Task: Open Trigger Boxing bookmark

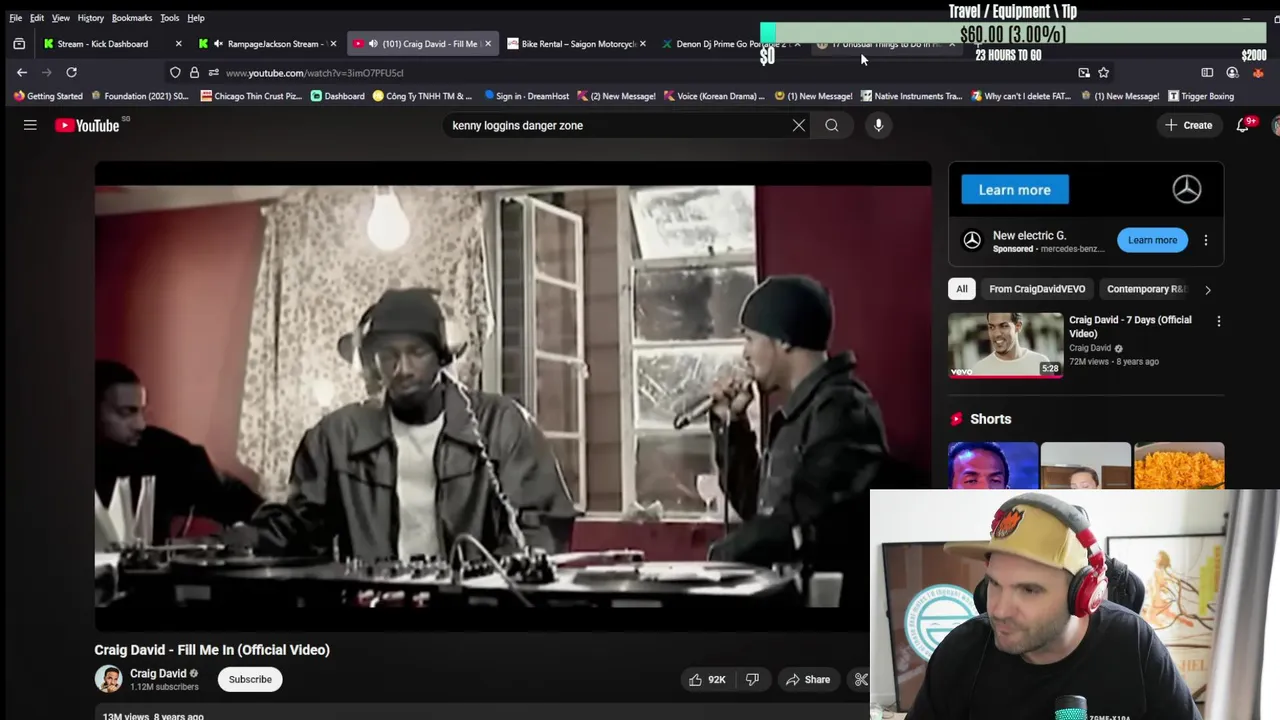Action: (x=1201, y=96)
